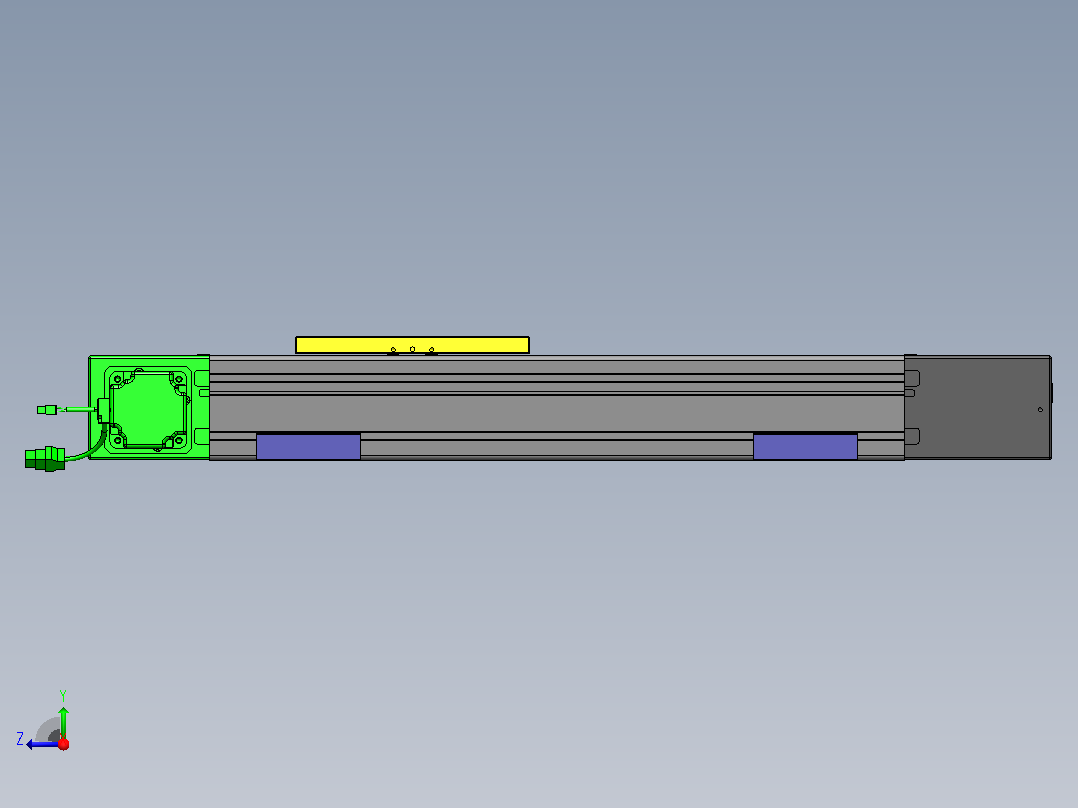Screen dimensions: 1078x808
Task: Click the "Y" axis label
Action: 63,696
